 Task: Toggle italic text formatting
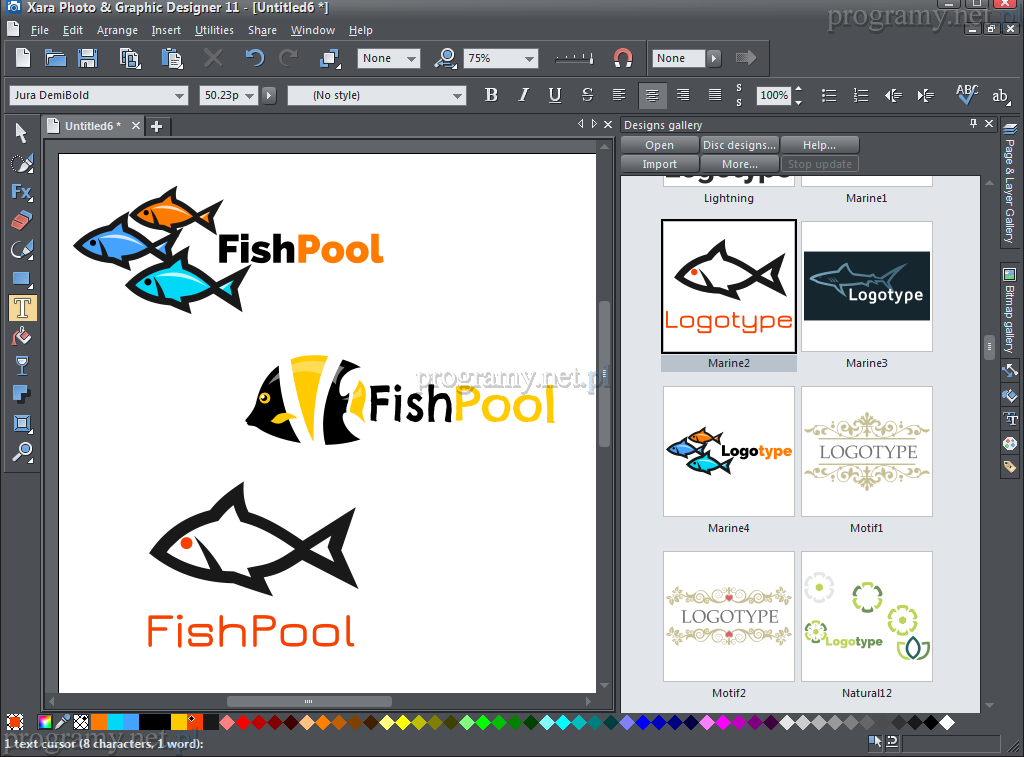[x=523, y=95]
